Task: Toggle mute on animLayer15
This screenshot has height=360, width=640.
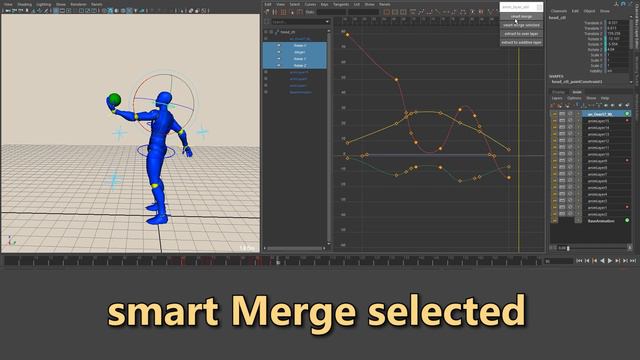Action: coord(570,121)
